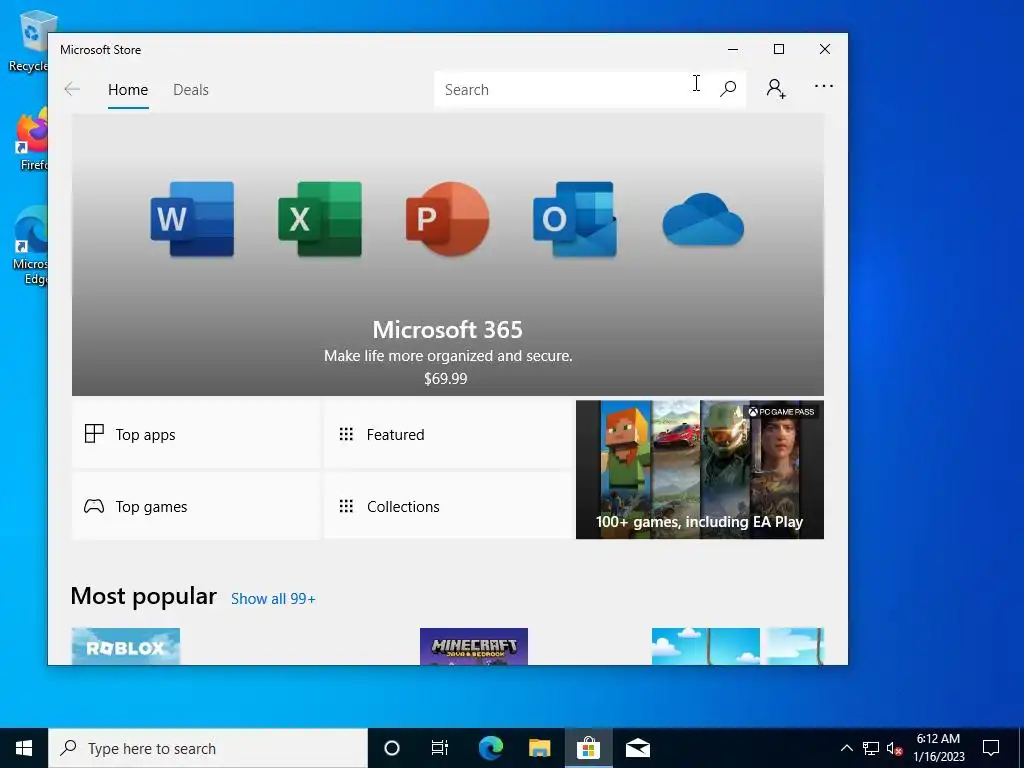Open the Minecraft app thumbnail

coord(473,647)
